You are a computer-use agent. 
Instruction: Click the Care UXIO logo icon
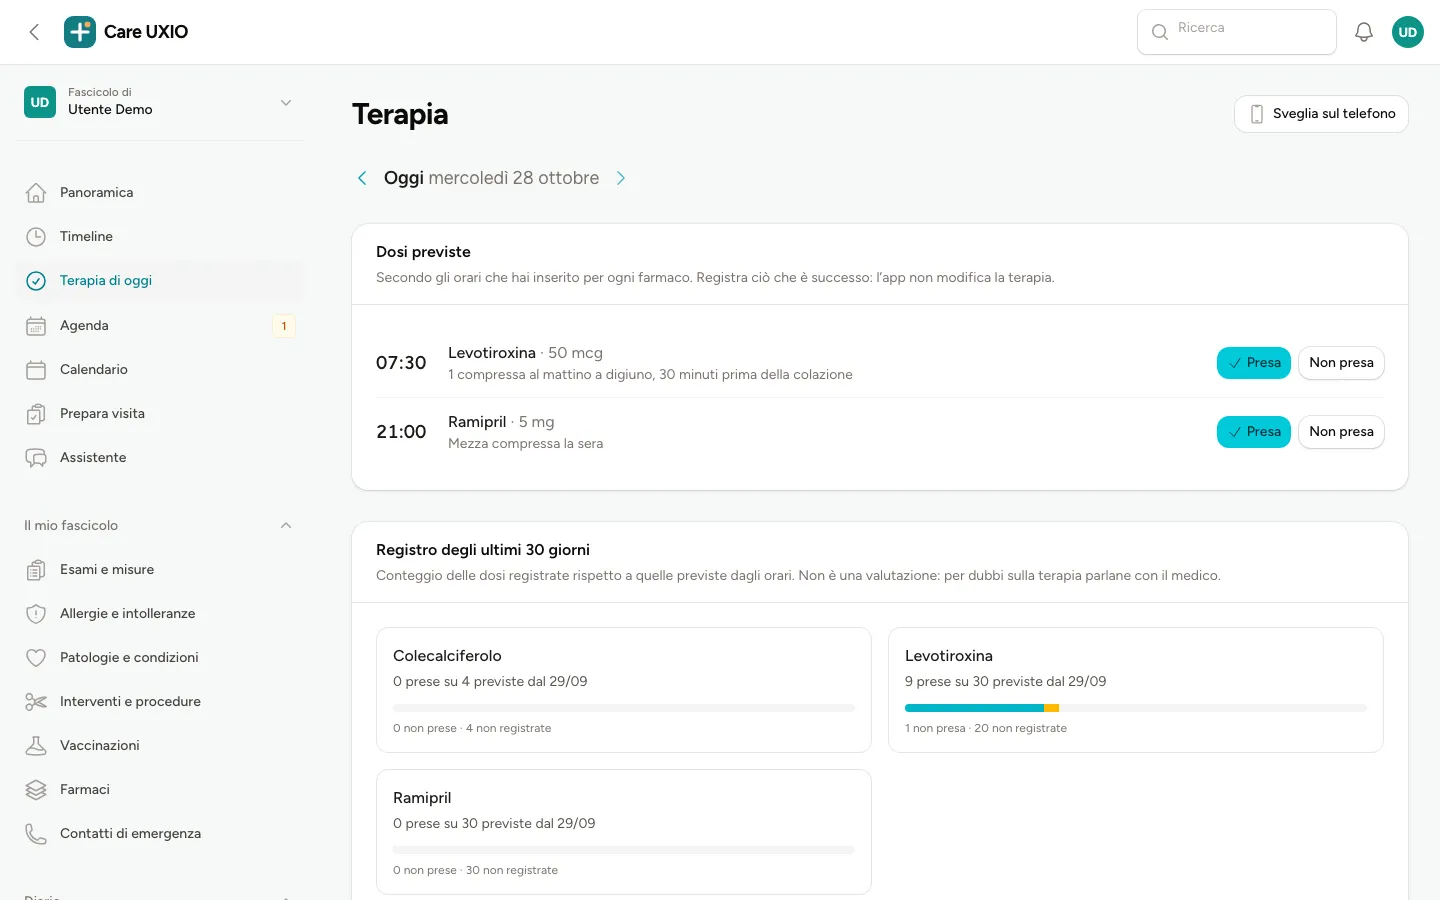coord(80,32)
